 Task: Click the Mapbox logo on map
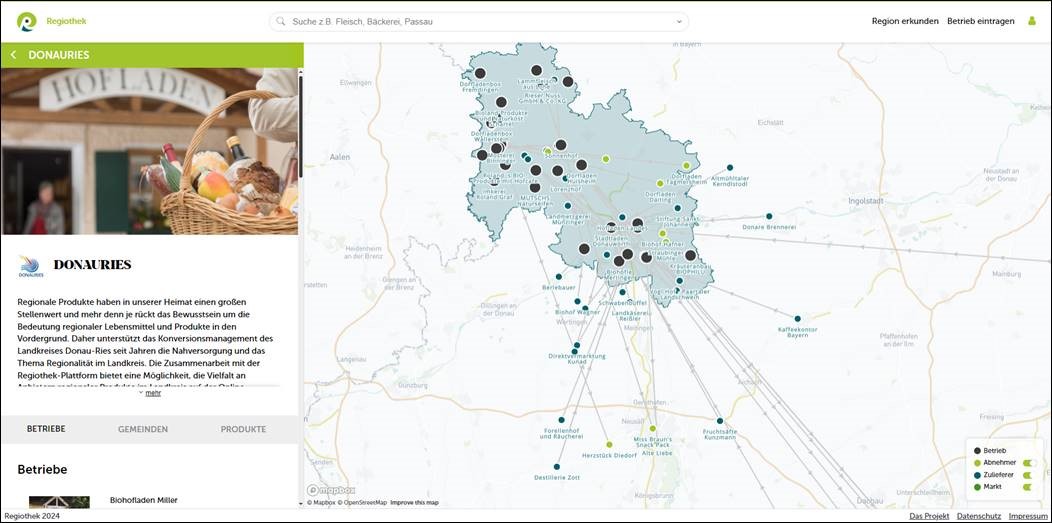click(331, 490)
